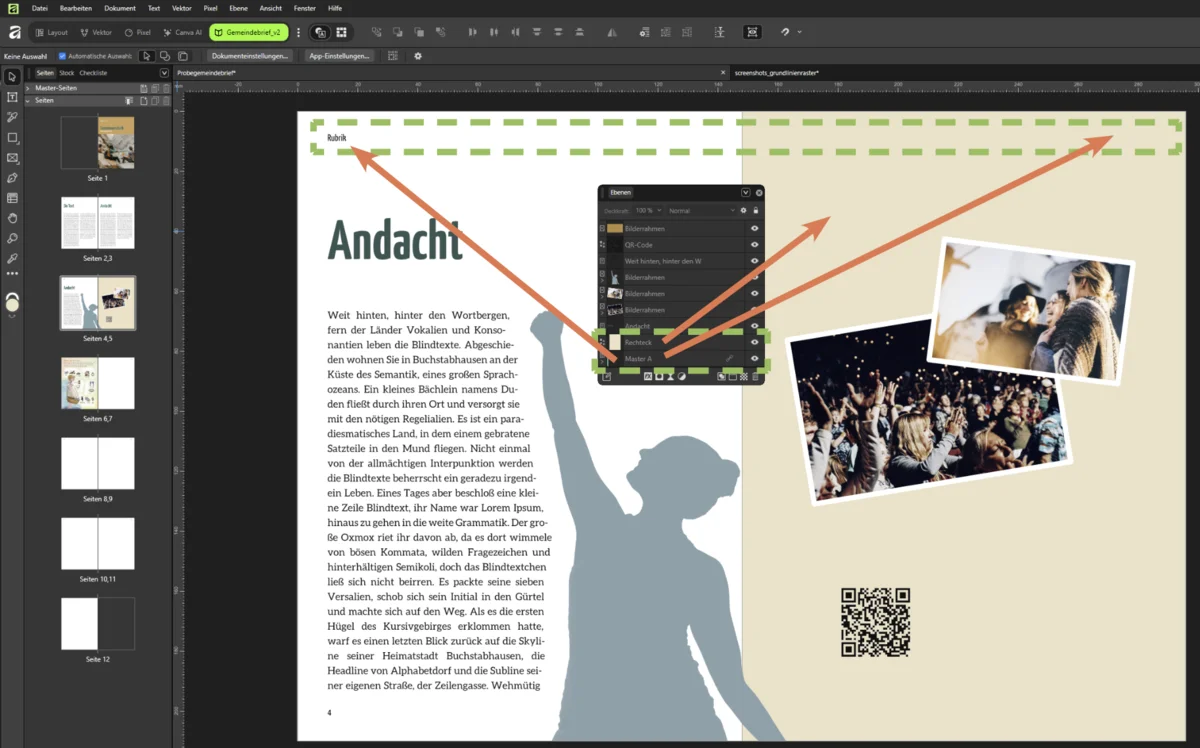Open the Bearbeiten menu
Image resolution: width=1200 pixels, height=748 pixels.
pyautogui.click(x=76, y=8)
